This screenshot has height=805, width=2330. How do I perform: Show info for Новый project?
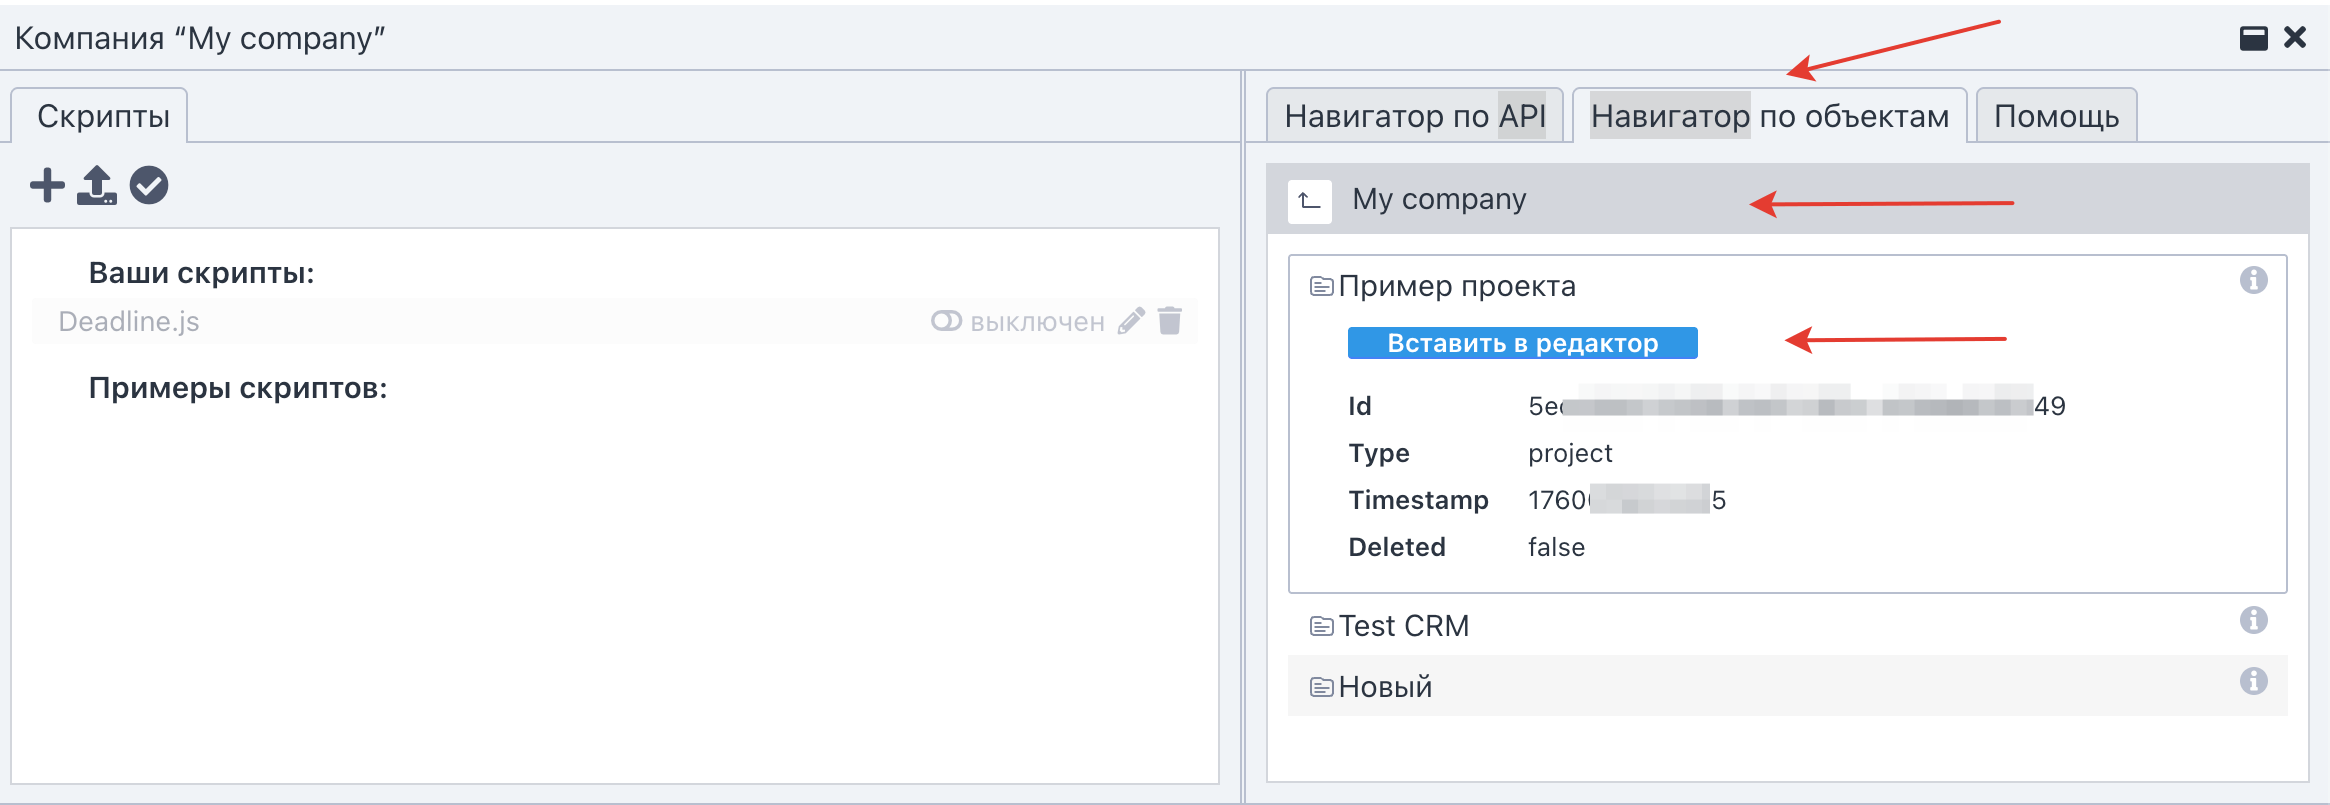(x=2253, y=682)
